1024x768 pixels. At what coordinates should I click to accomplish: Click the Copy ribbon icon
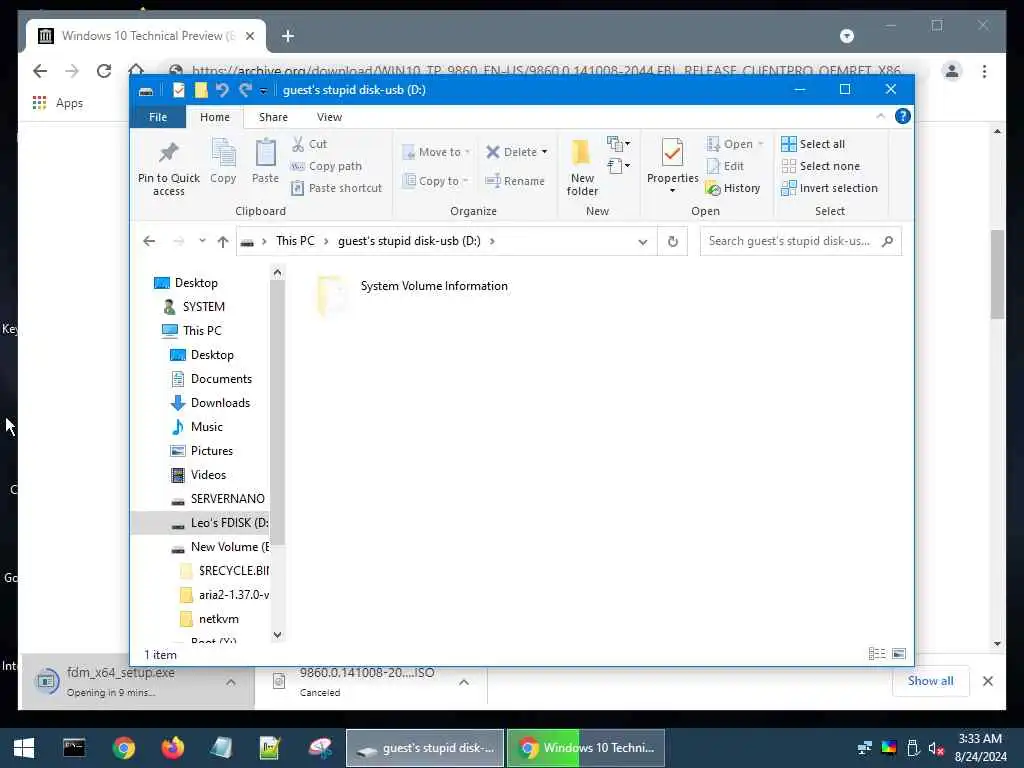point(223,161)
